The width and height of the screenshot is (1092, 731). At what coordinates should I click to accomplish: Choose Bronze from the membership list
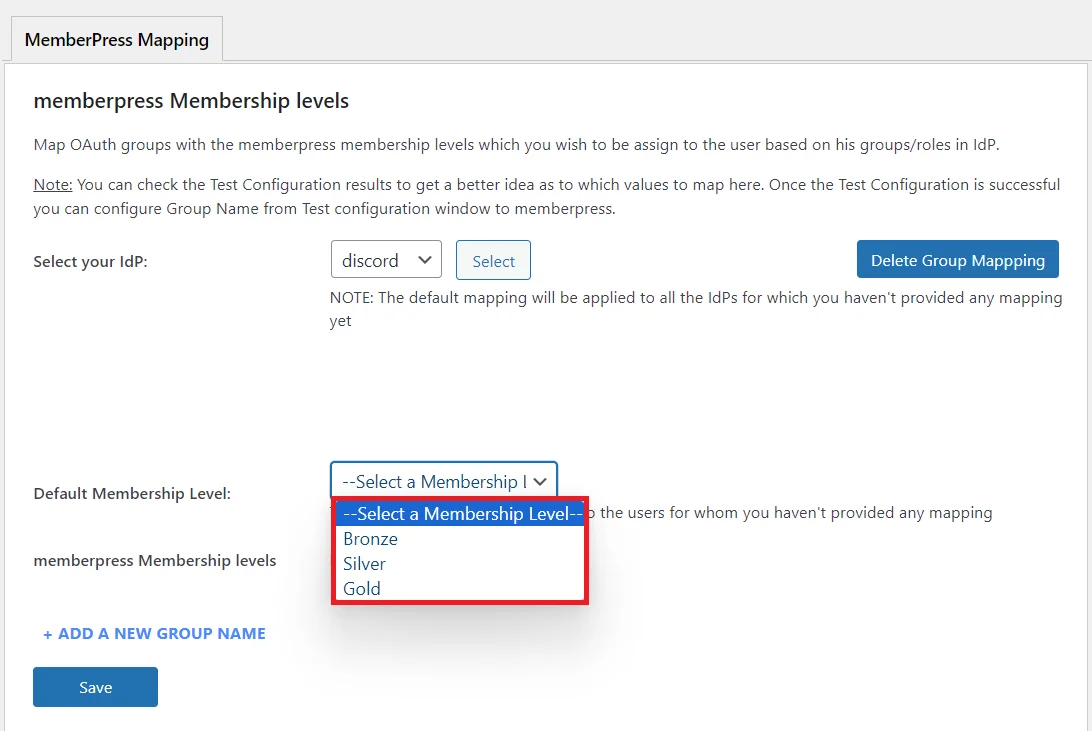[x=460, y=539]
